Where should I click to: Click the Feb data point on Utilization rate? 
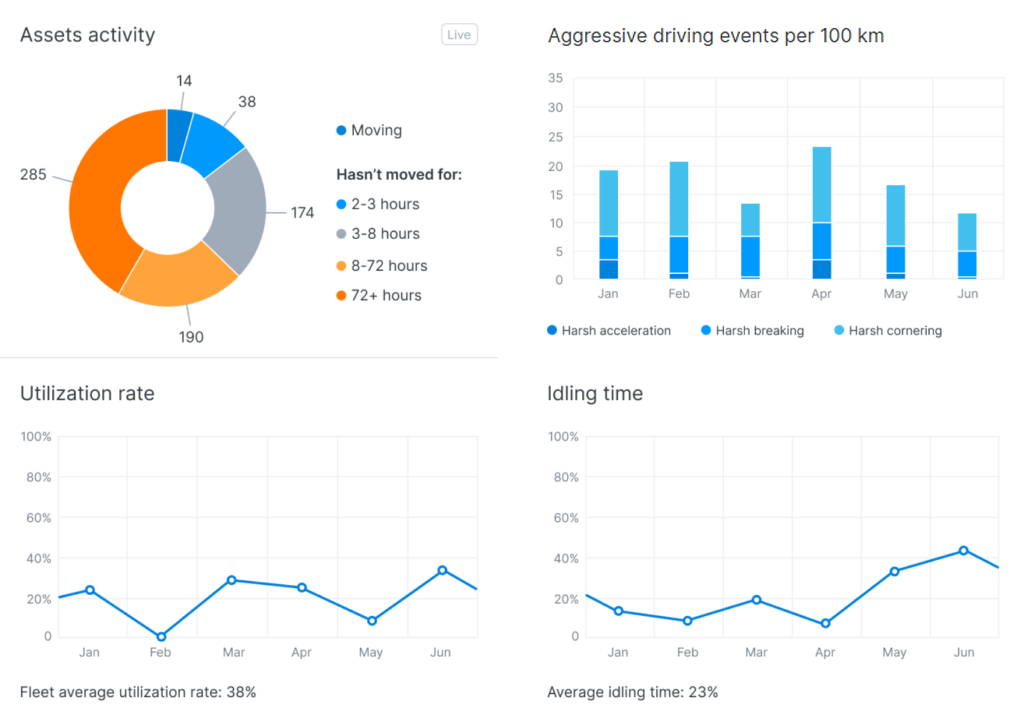161,636
